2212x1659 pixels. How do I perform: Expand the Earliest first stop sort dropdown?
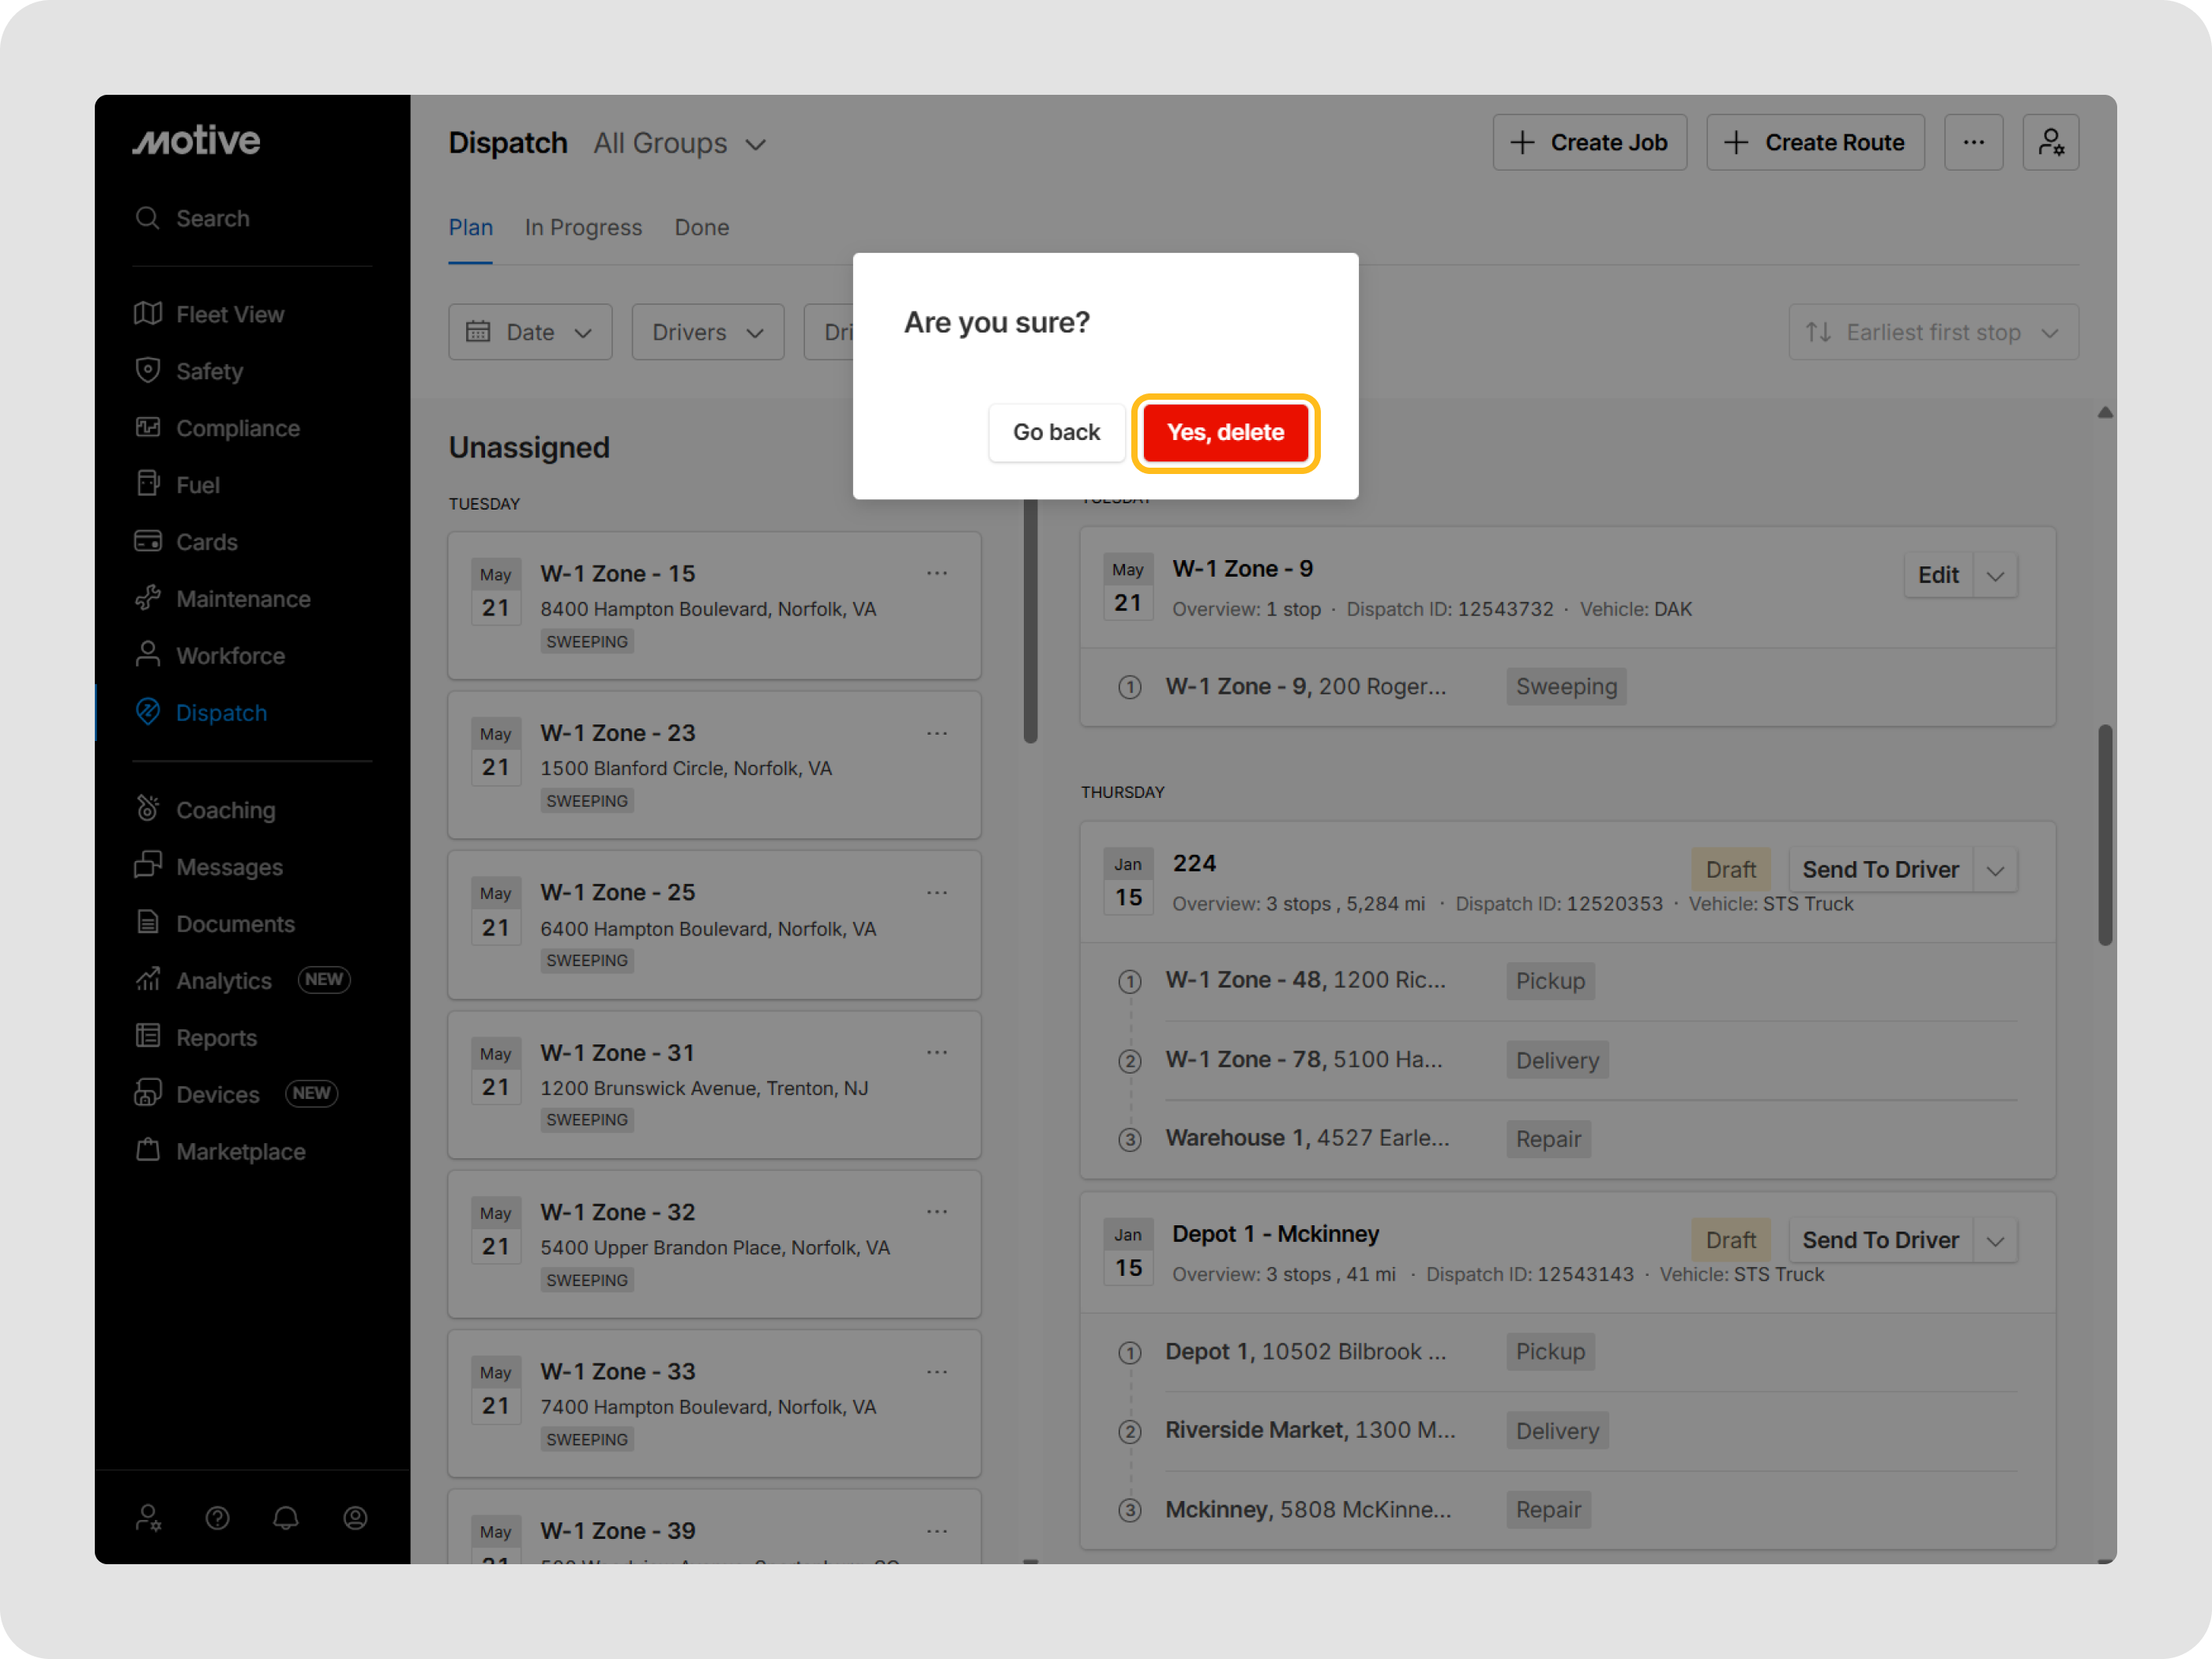pos(1932,332)
